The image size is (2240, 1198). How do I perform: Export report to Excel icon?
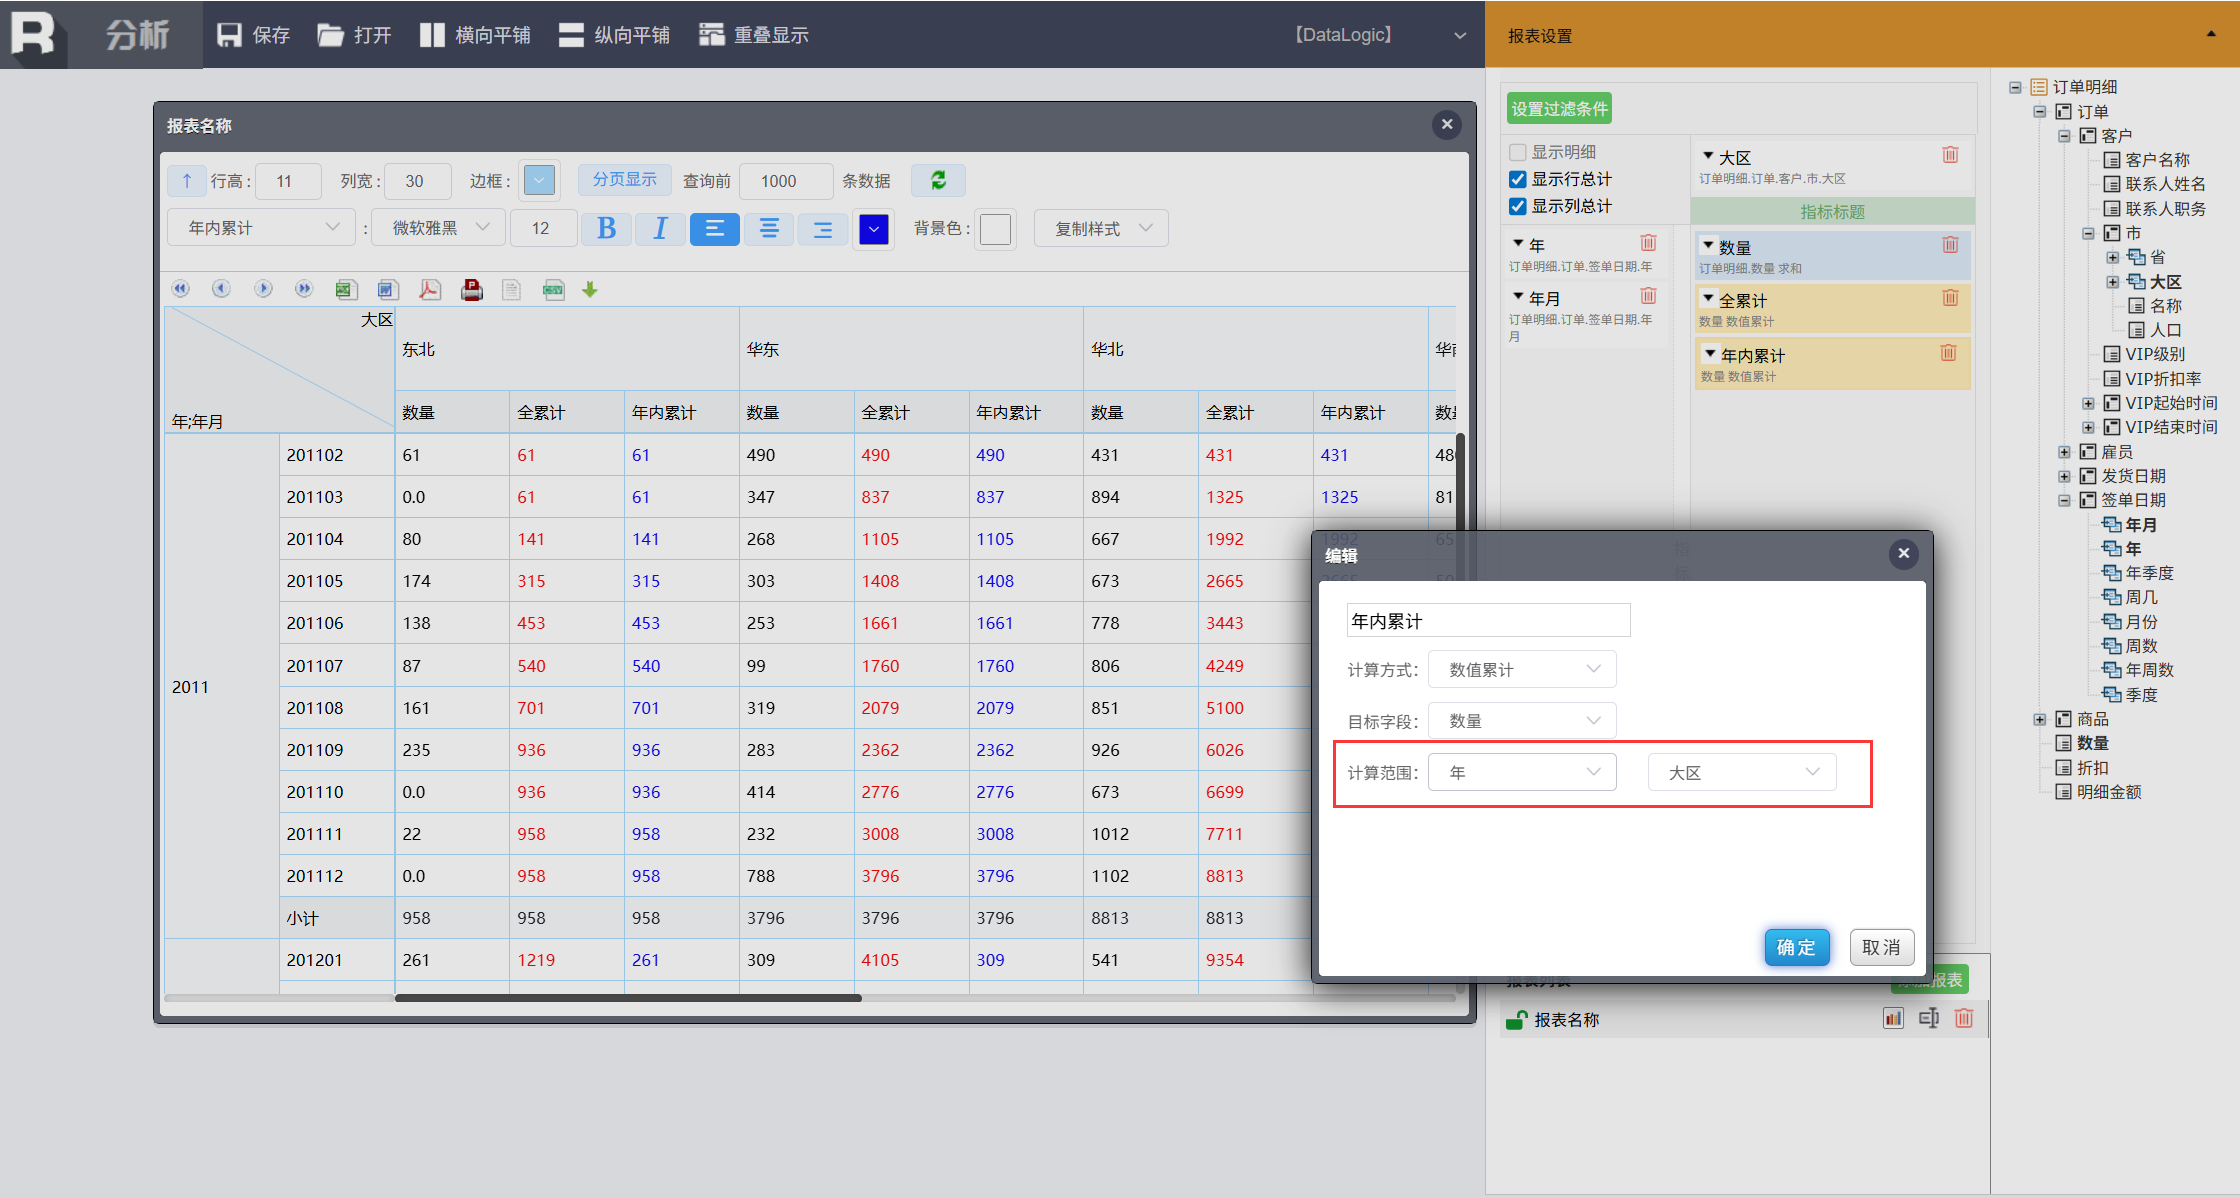346,290
